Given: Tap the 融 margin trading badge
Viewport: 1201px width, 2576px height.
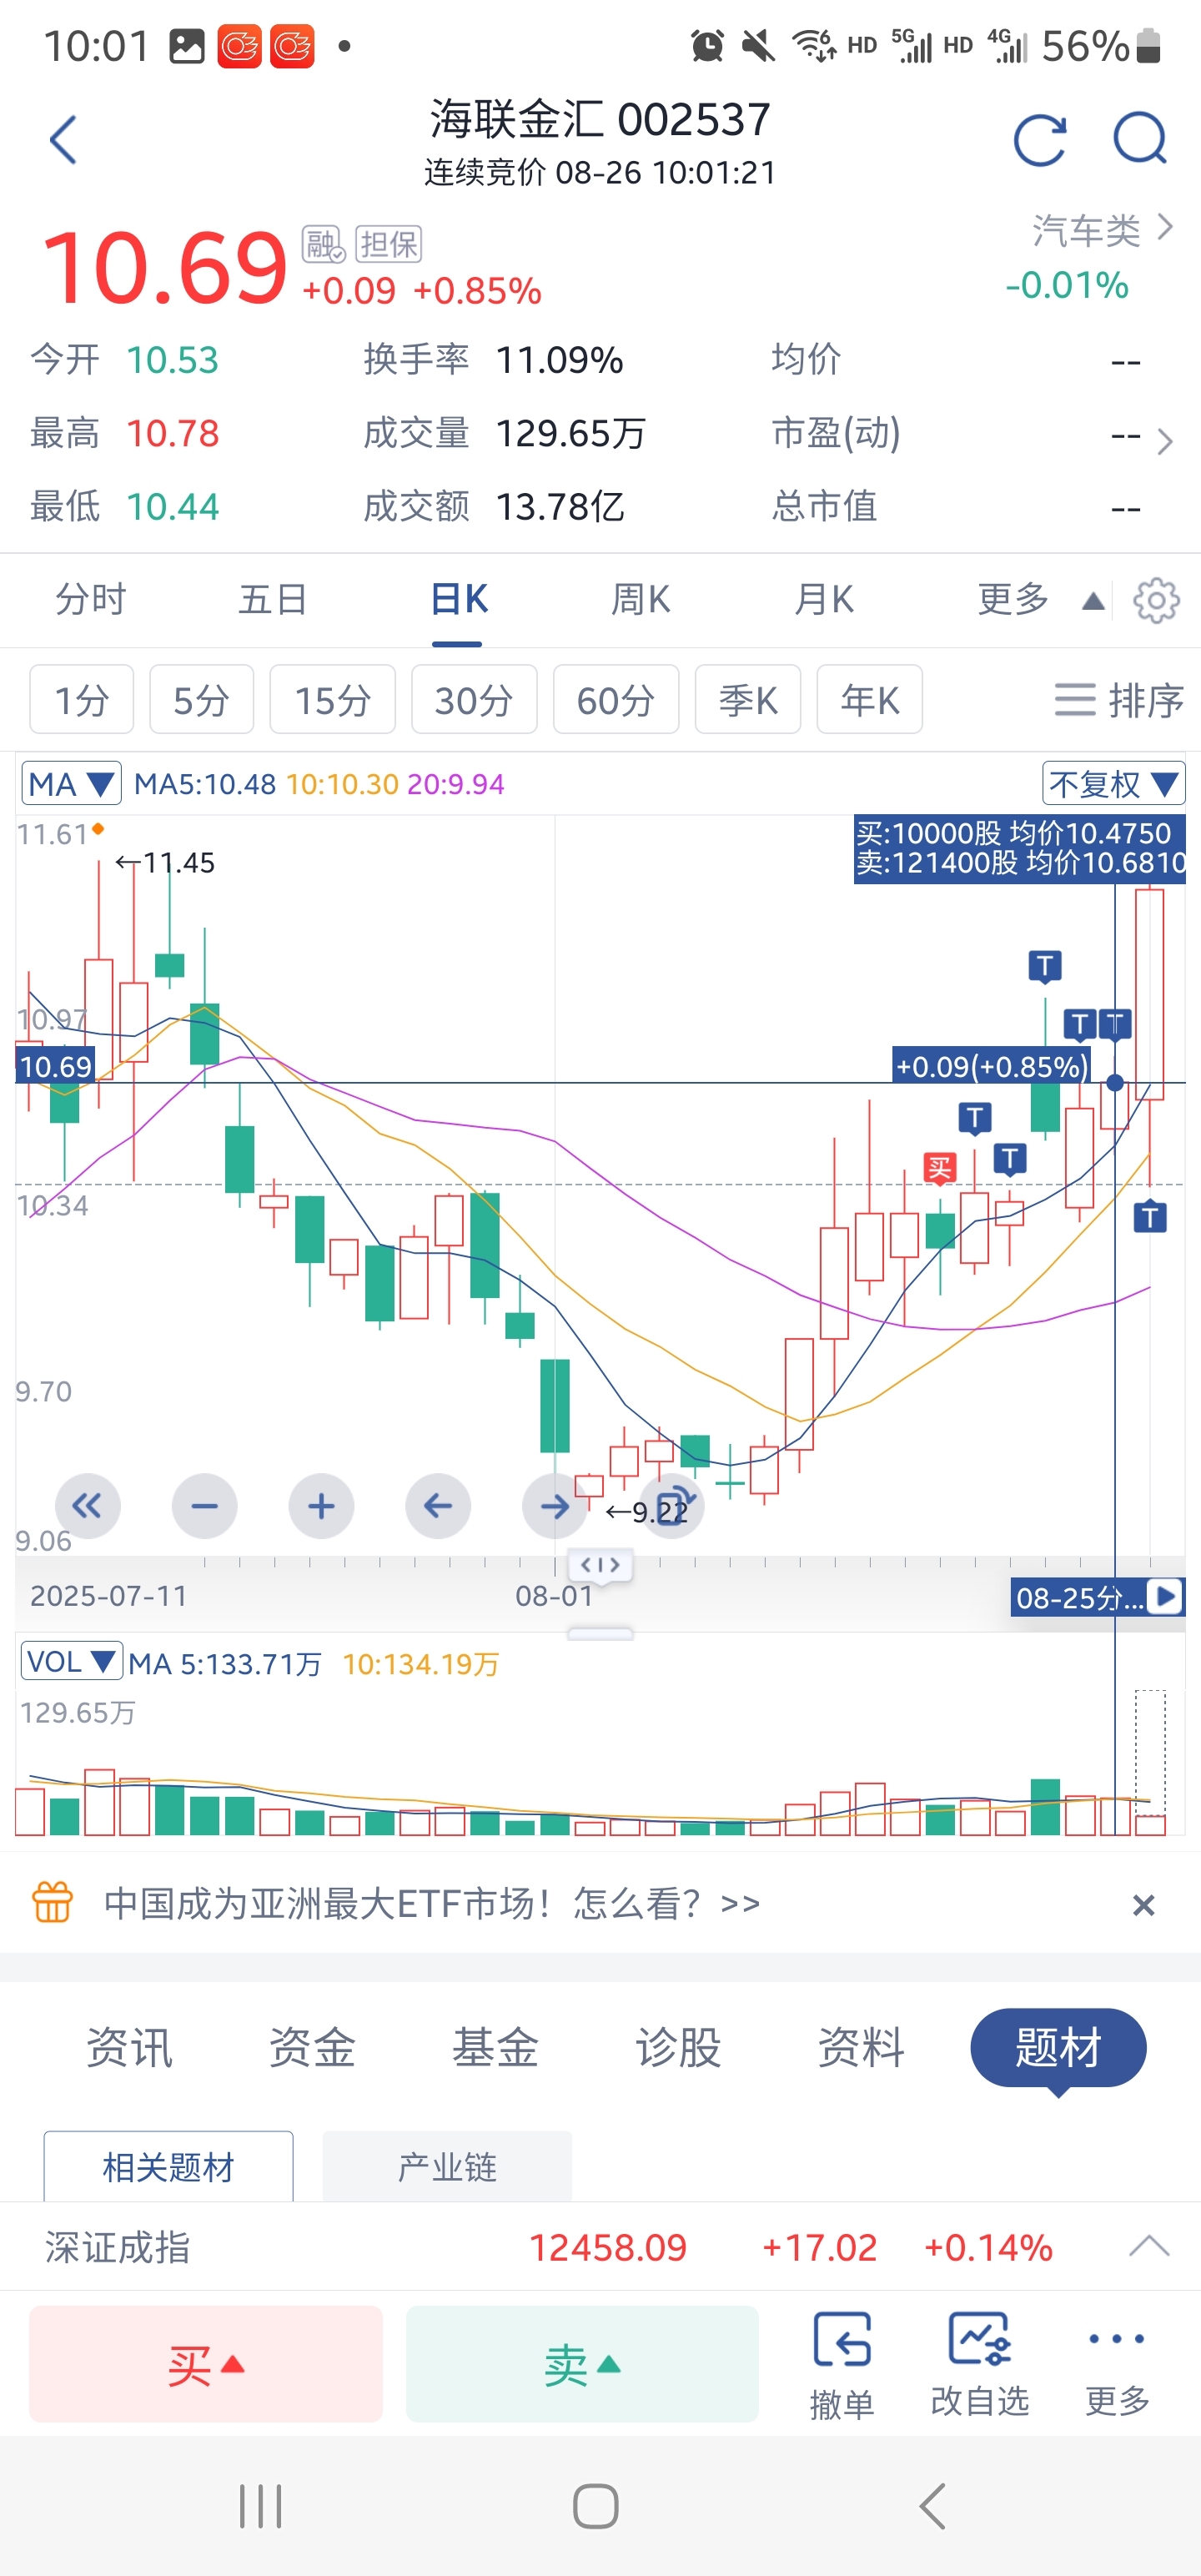Looking at the screenshot, I should pos(323,244).
